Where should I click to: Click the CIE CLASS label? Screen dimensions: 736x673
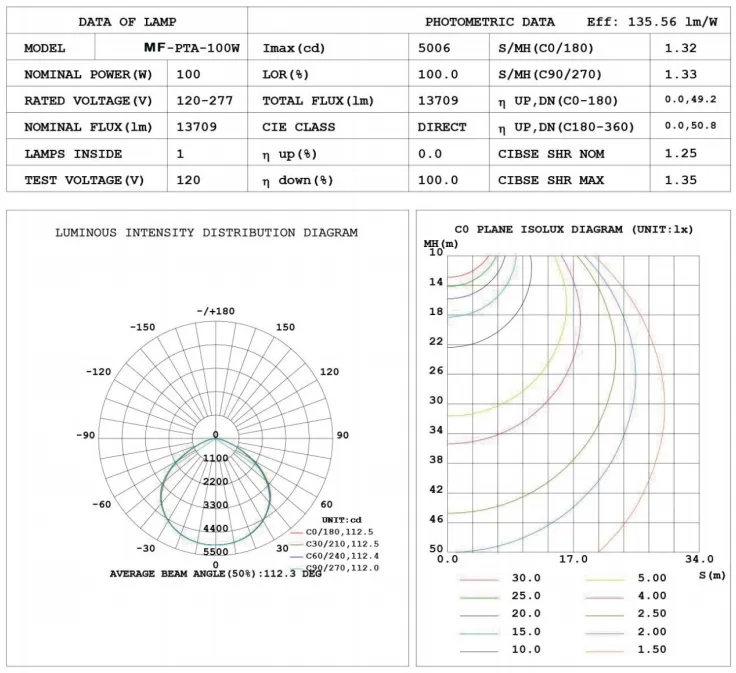(299, 127)
